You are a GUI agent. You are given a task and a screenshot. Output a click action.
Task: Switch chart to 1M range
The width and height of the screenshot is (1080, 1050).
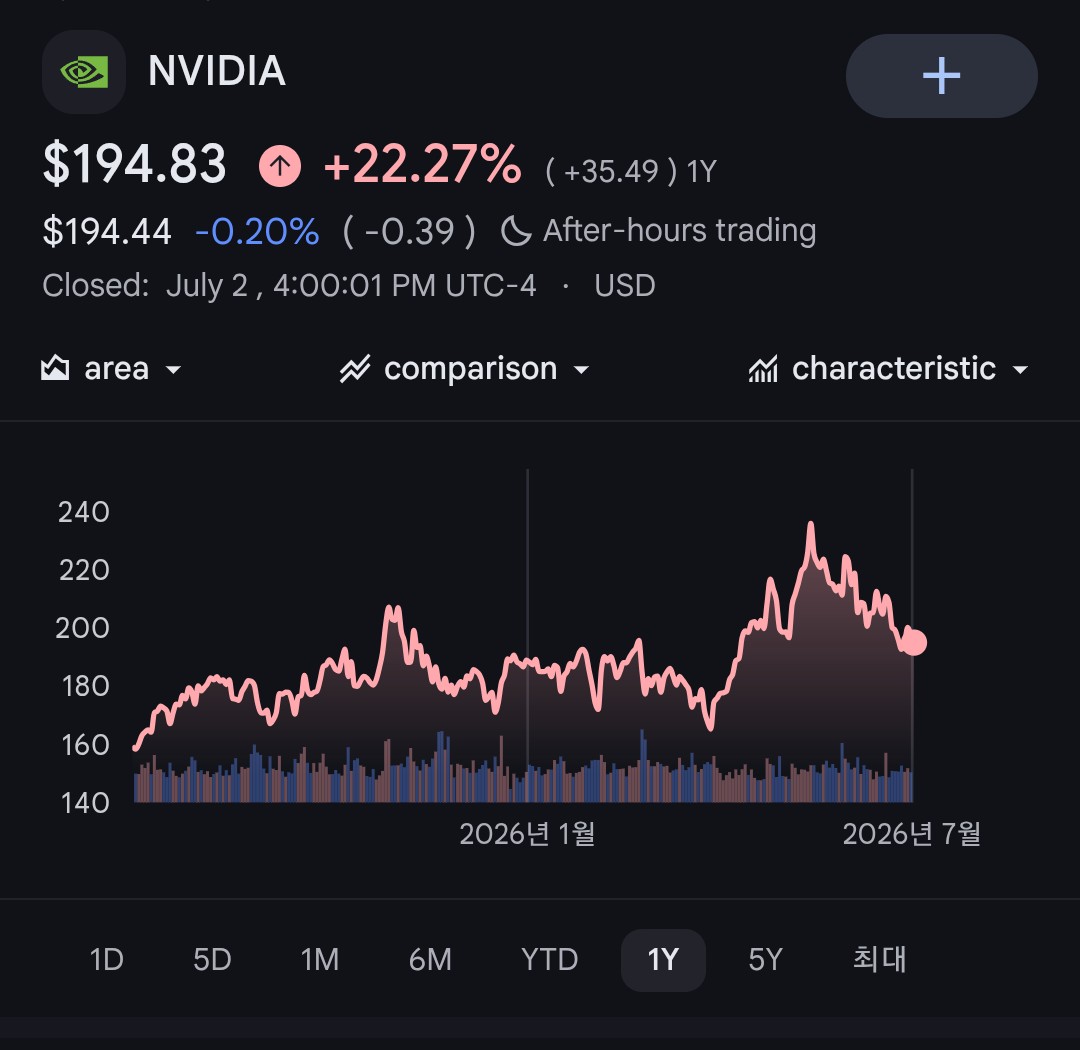(x=320, y=960)
